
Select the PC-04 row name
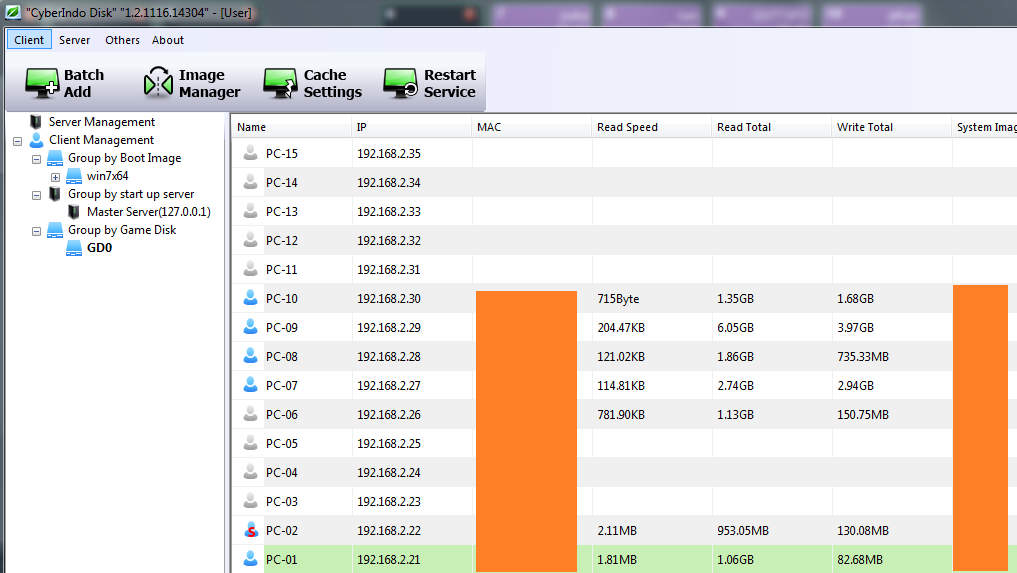(281, 472)
